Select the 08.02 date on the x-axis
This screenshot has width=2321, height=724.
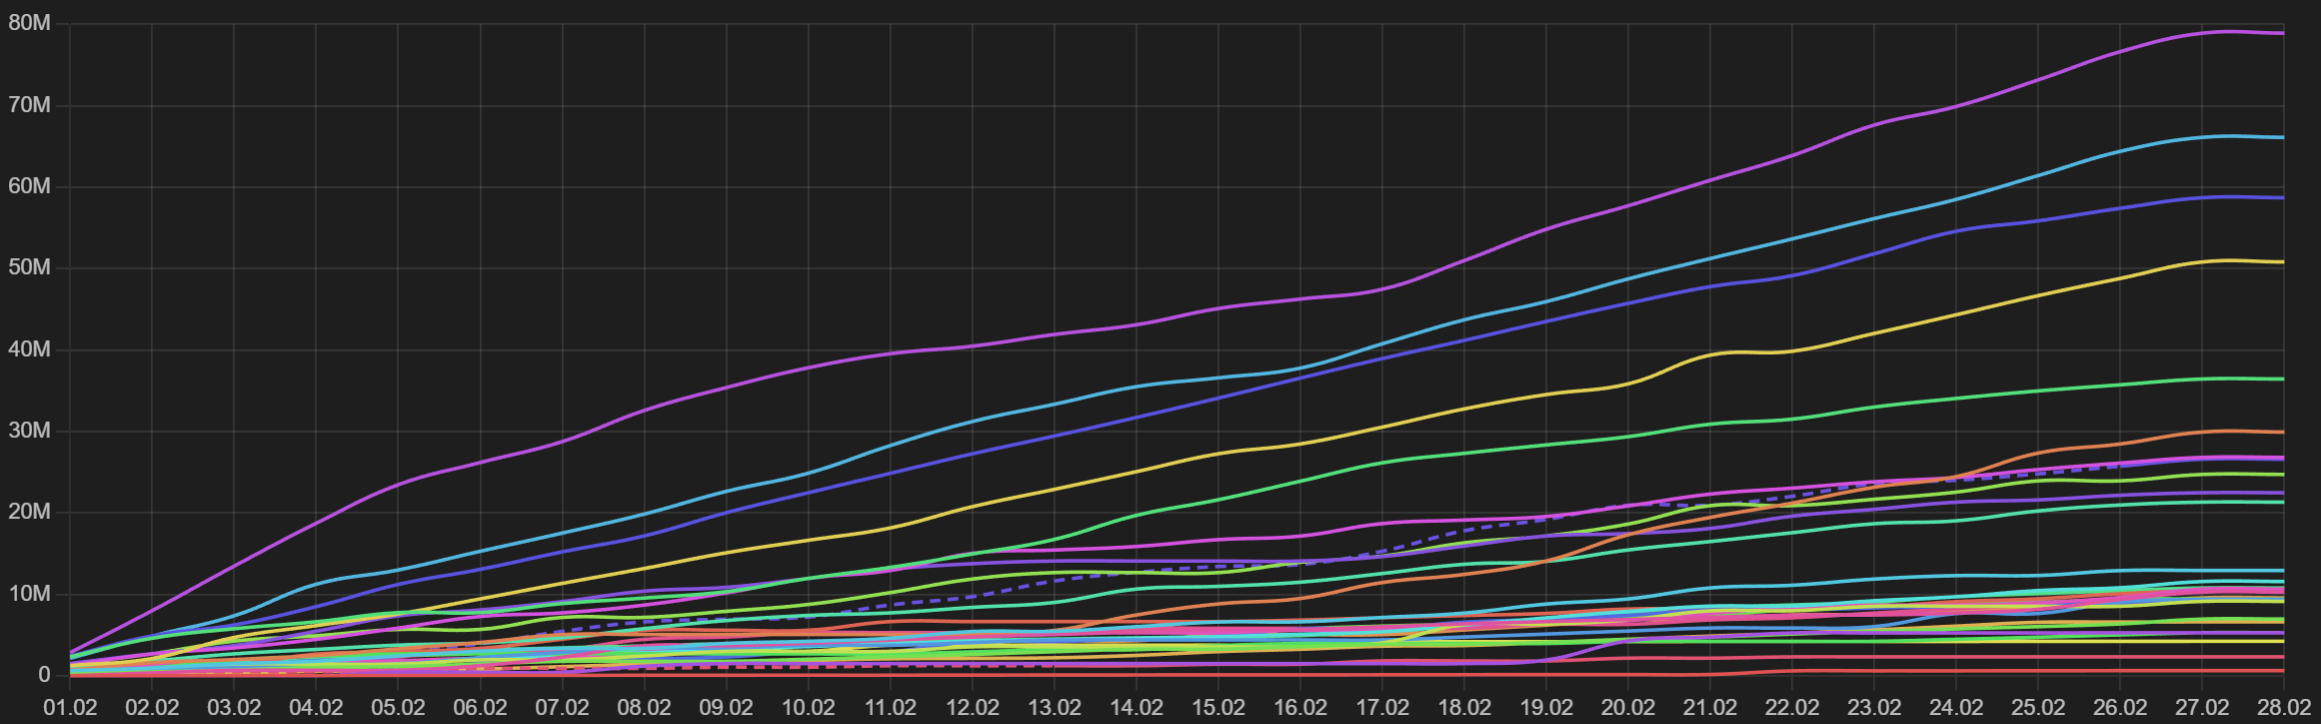point(644,707)
